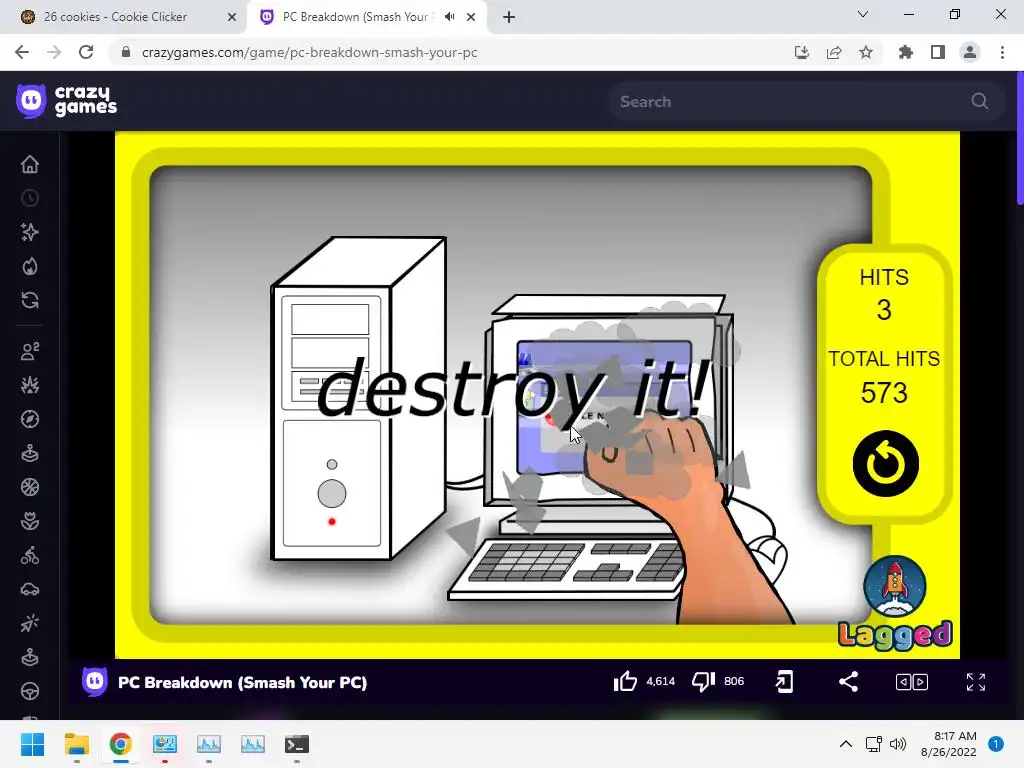The image size is (1024, 768).
Task: Click the PC tower power button in game
Action: tap(332, 494)
